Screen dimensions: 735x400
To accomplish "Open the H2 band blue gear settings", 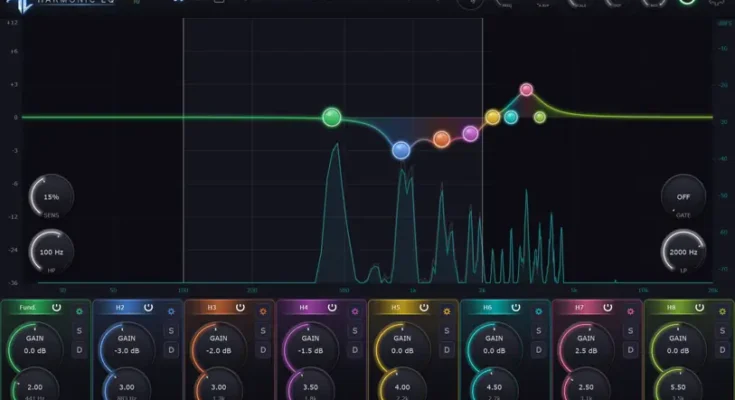I will tap(171, 311).
